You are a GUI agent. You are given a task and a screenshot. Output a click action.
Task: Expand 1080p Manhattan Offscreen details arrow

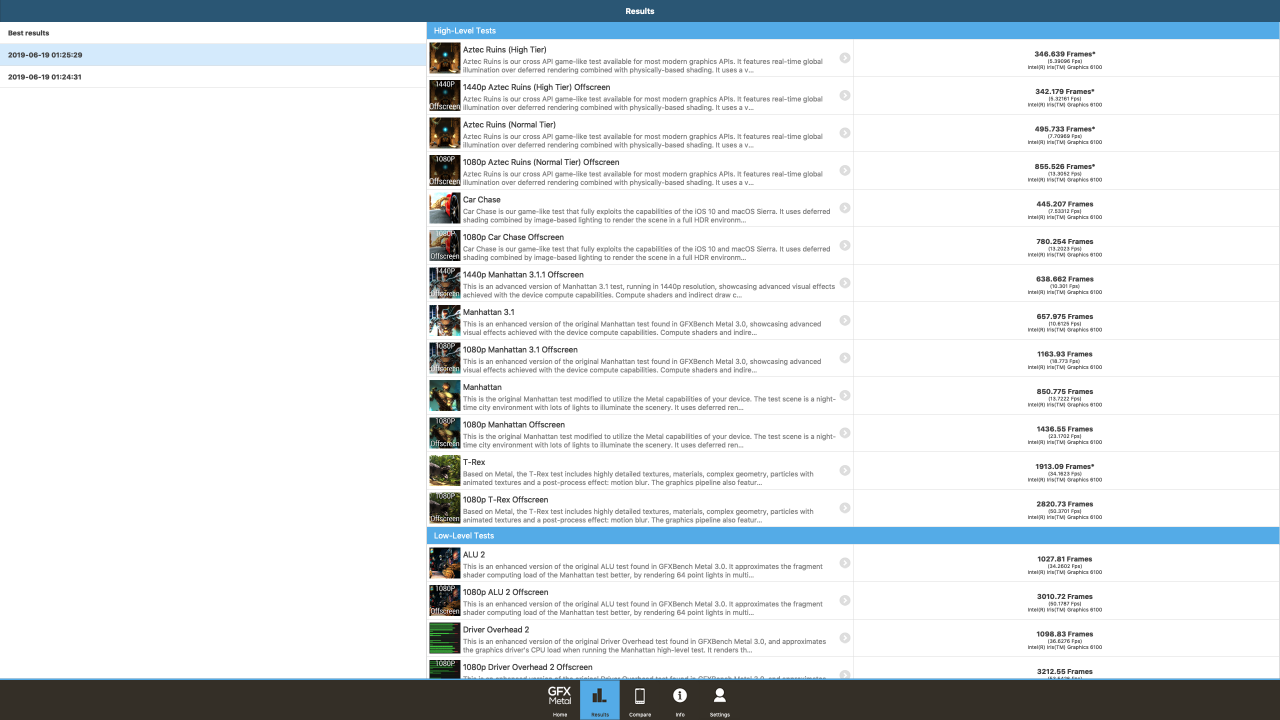point(845,433)
